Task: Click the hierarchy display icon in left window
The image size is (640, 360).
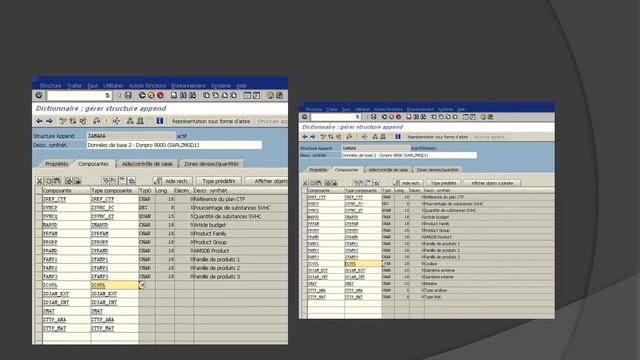Action: (130, 121)
